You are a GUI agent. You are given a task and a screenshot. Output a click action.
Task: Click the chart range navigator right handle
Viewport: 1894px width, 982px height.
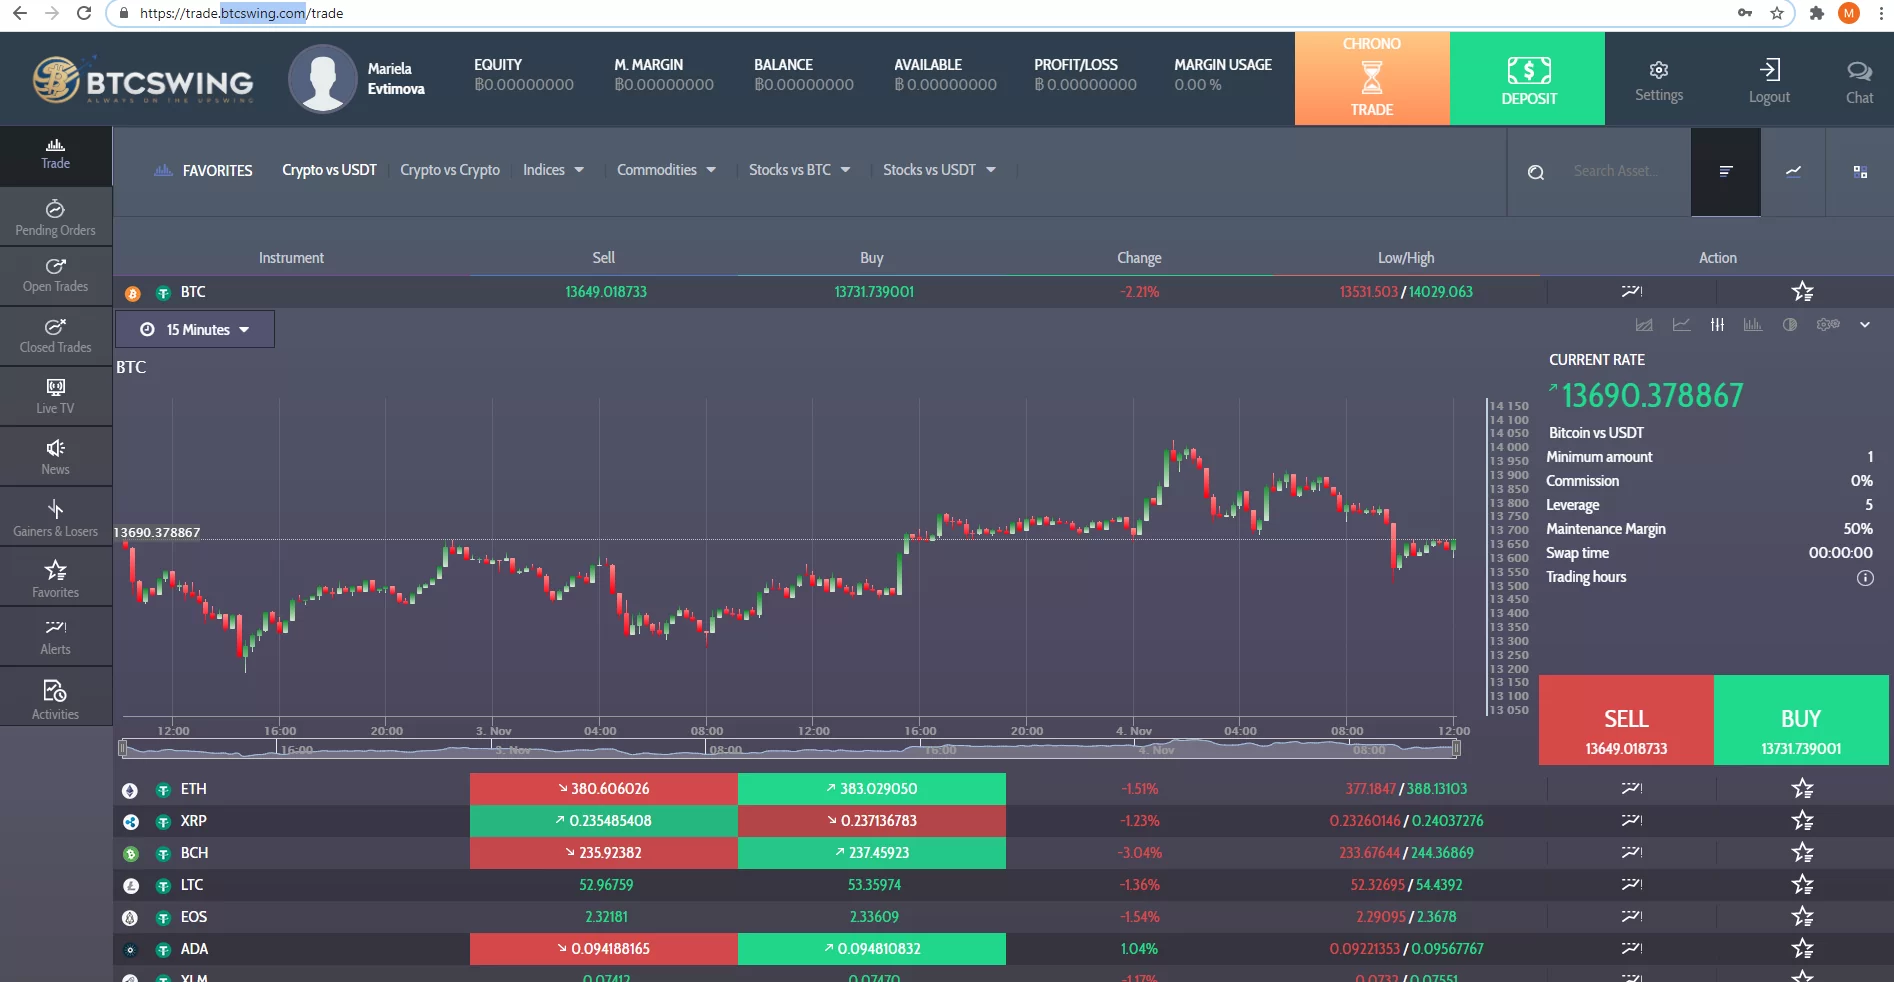pos(1456,748)
